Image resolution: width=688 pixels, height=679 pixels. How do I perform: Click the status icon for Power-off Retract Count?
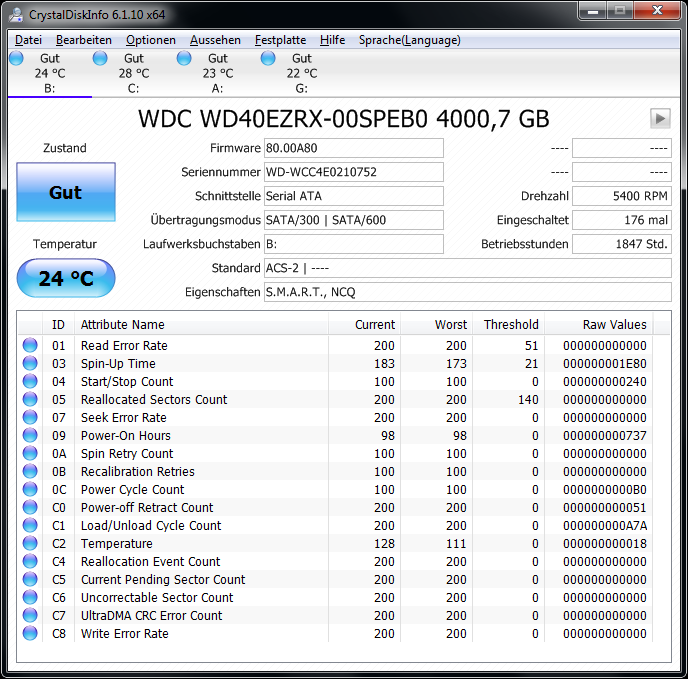point(30,507)
